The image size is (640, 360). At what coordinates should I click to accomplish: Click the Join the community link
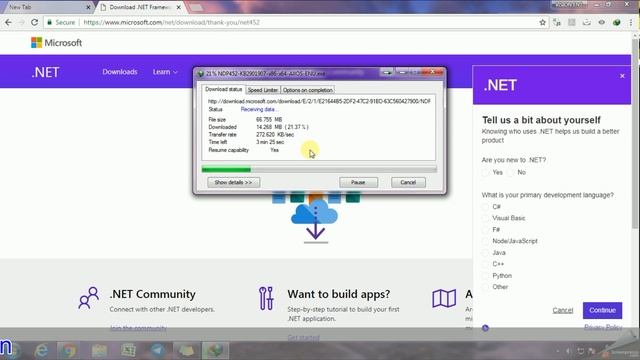(138, 328)
